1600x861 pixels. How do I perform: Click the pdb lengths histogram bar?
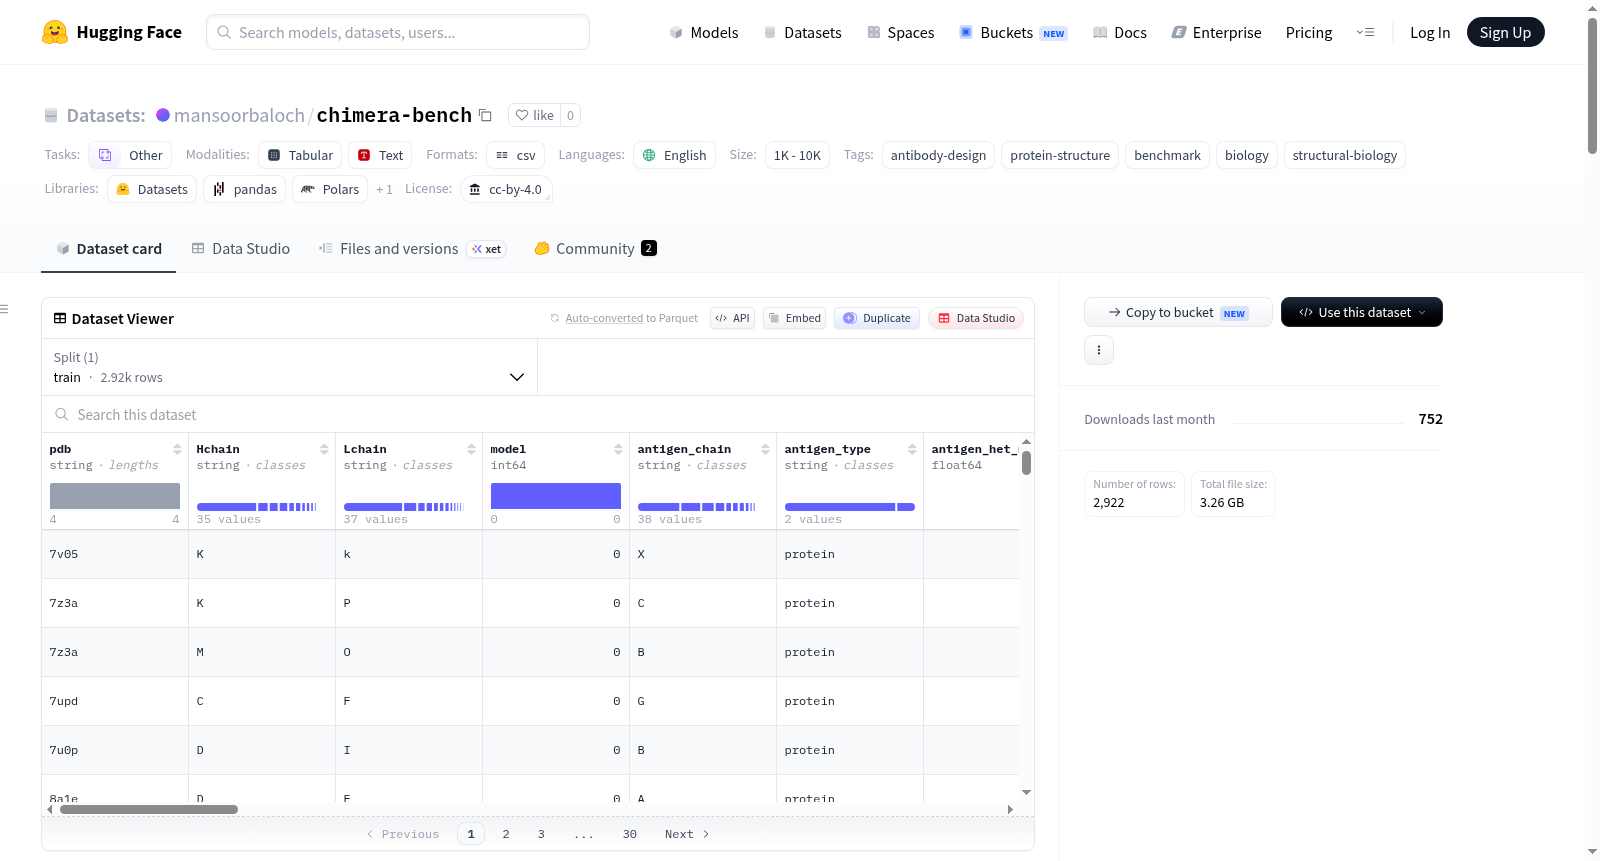(115, 496)
